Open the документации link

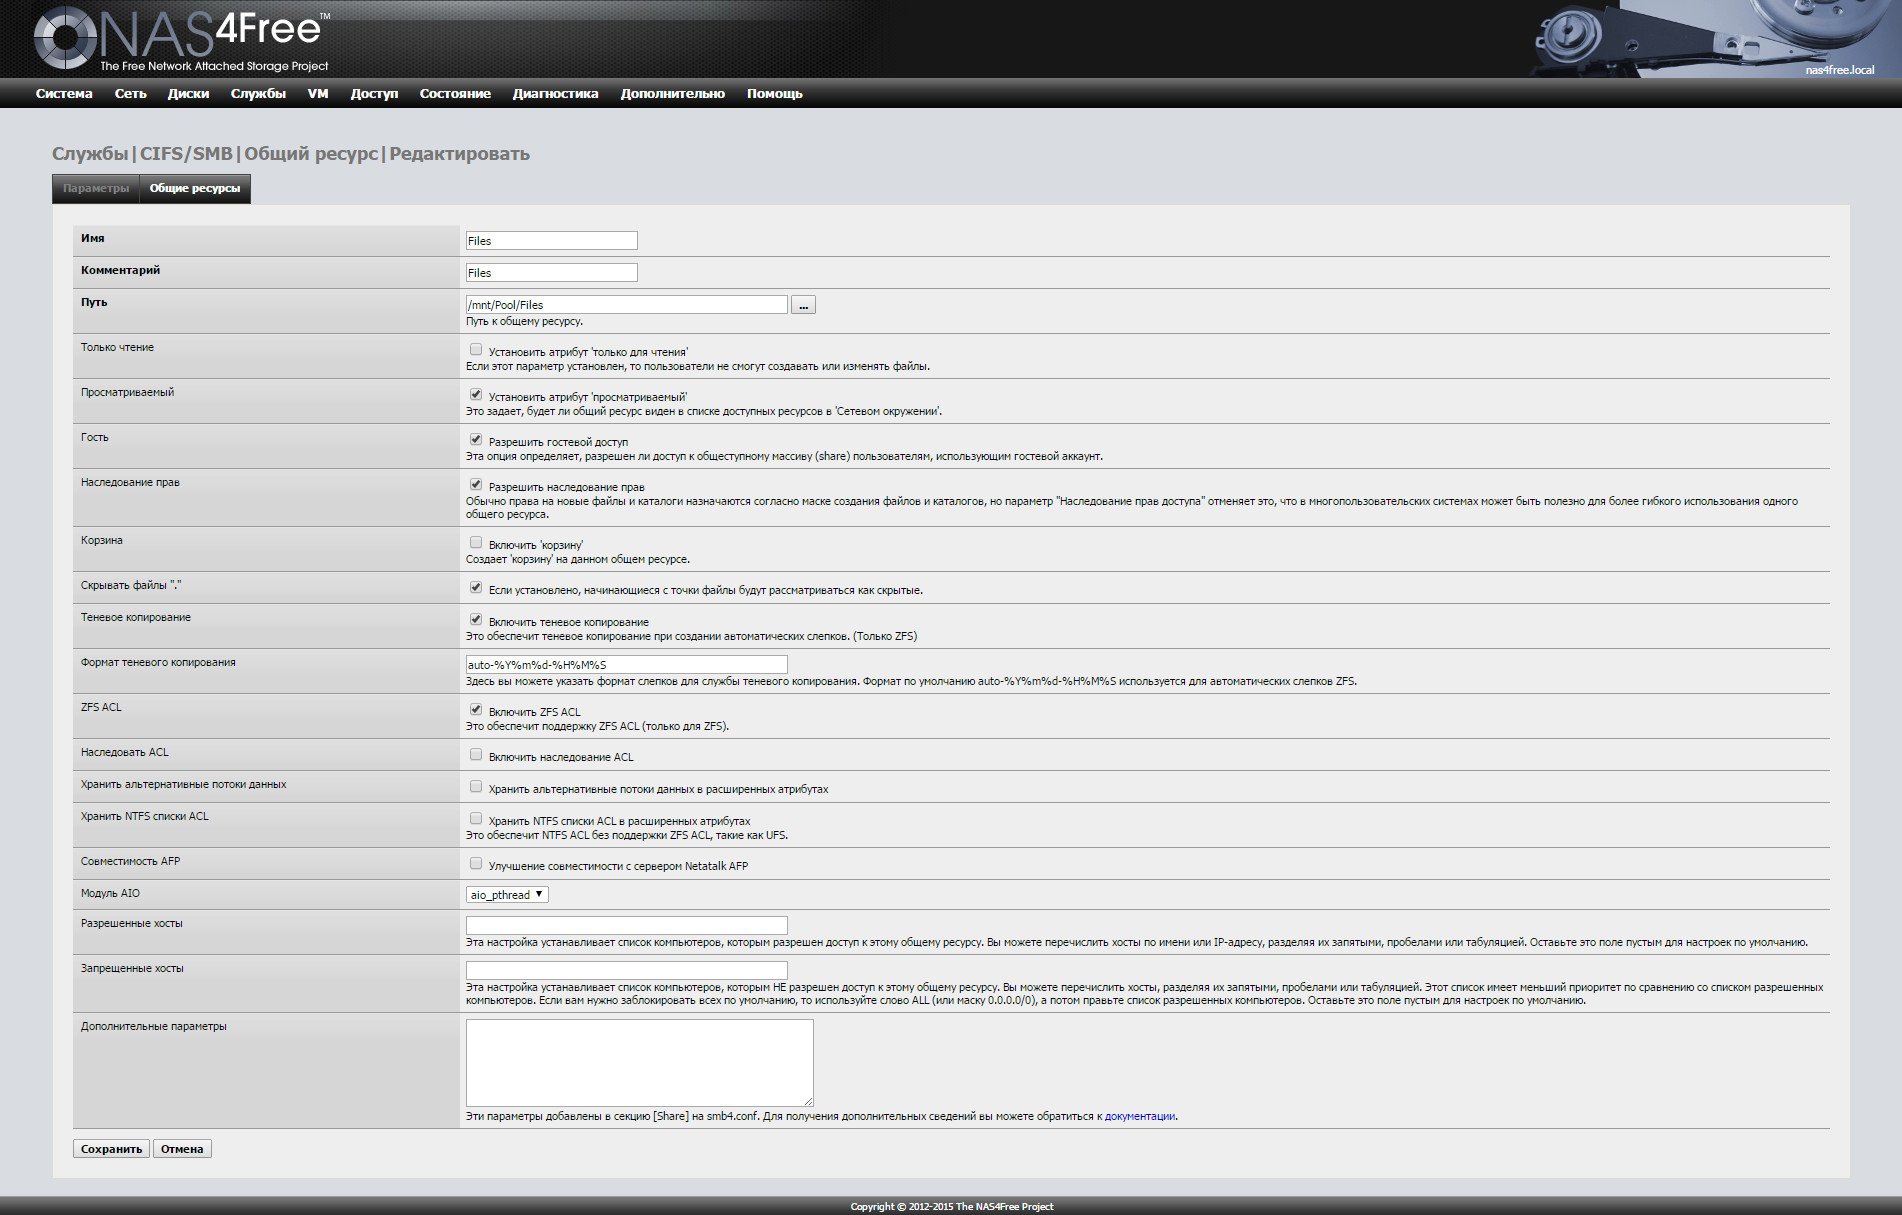(1140, 1117)
